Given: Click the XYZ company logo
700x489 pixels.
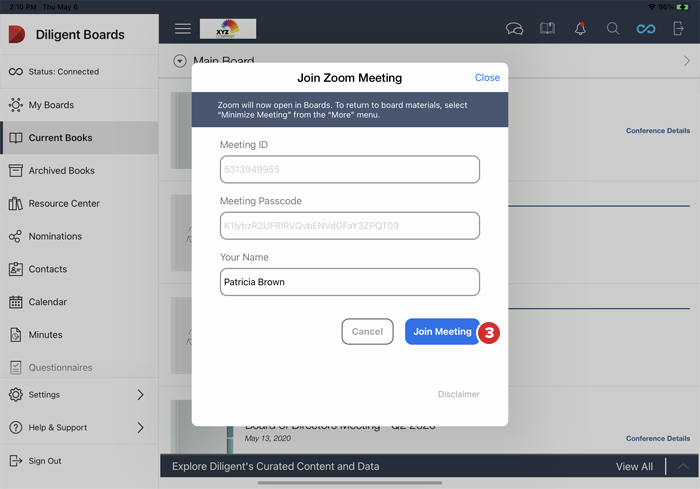Looking at the screenshot, I should (228, 29).
